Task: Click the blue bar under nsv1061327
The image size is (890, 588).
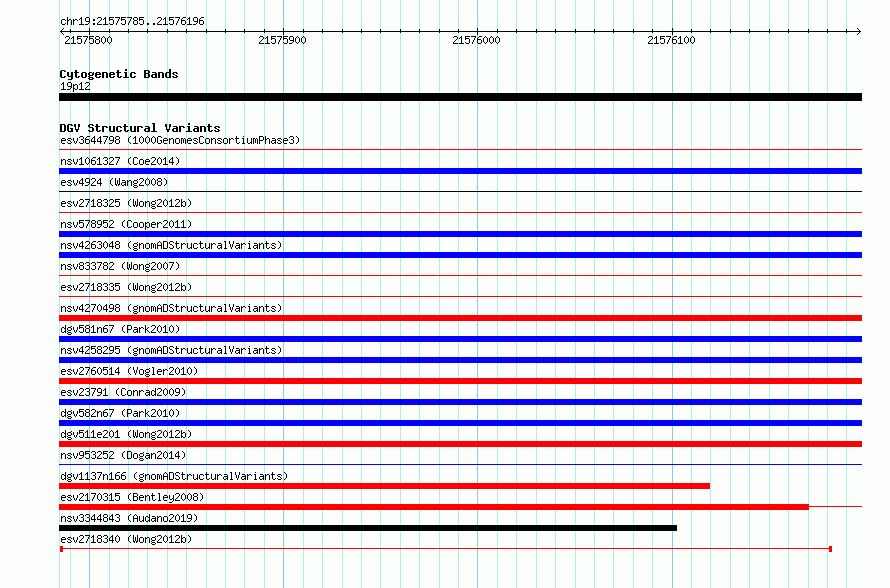Action: click(x=460, y=171)
